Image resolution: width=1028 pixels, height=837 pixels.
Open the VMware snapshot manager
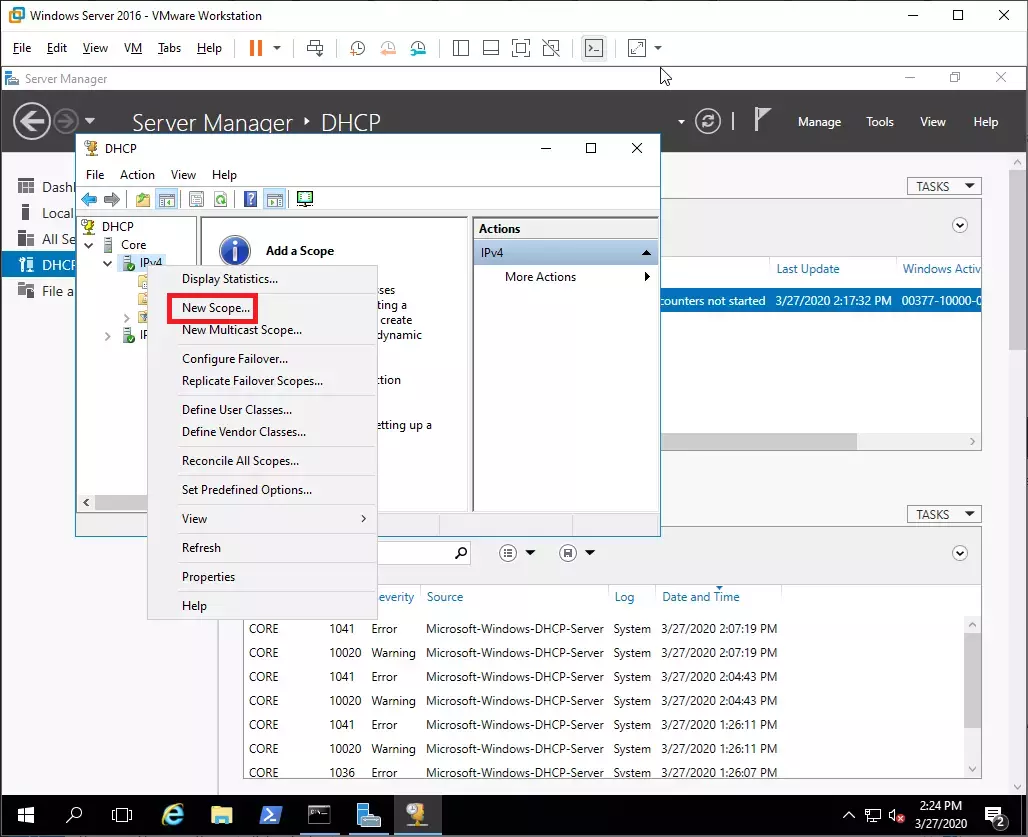418,48
